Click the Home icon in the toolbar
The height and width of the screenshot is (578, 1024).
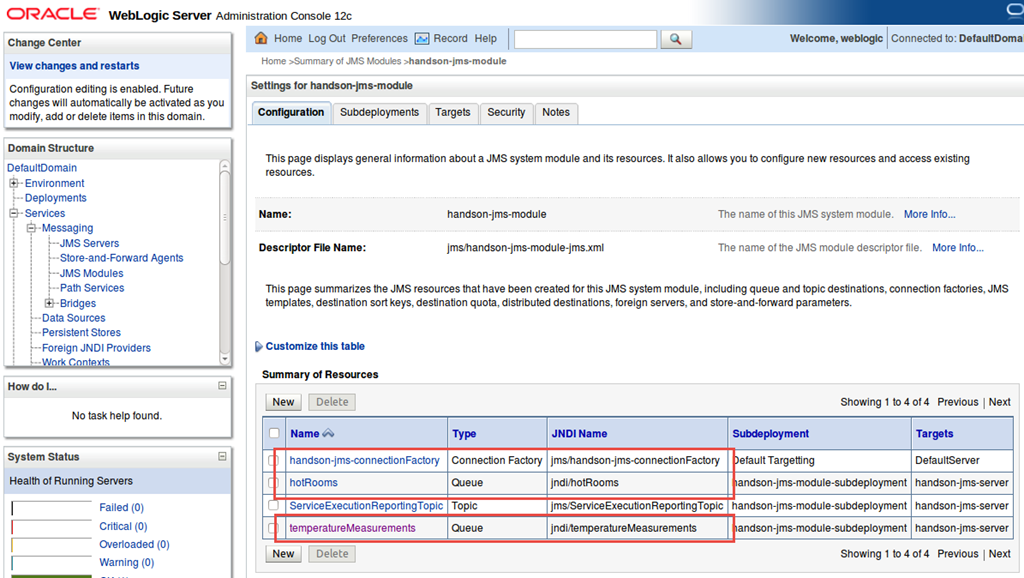262,39
